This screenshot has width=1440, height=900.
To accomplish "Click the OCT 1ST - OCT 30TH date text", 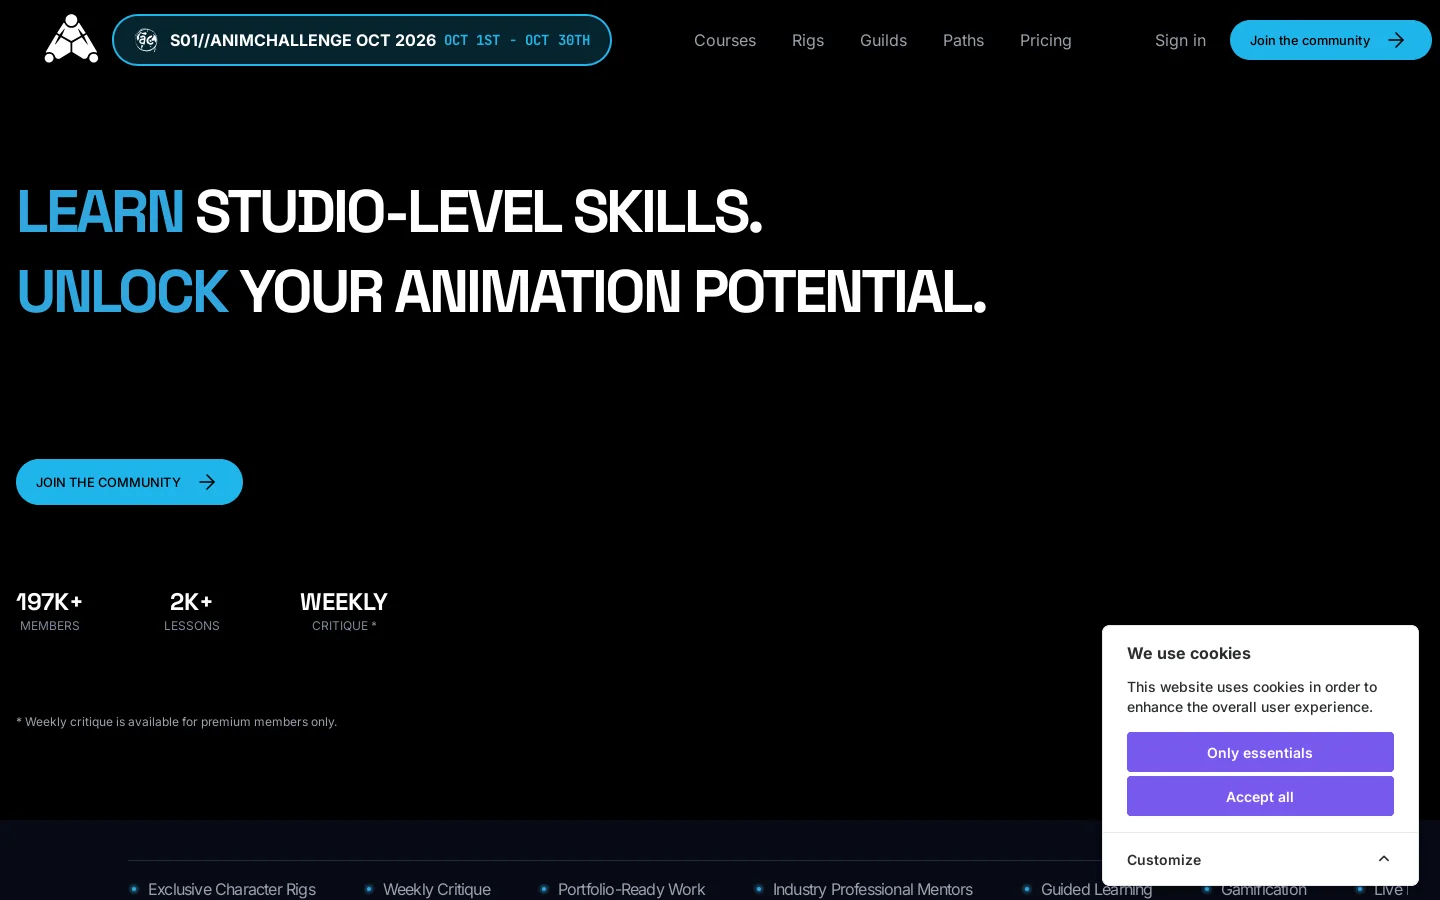I will tap(517, 40).
